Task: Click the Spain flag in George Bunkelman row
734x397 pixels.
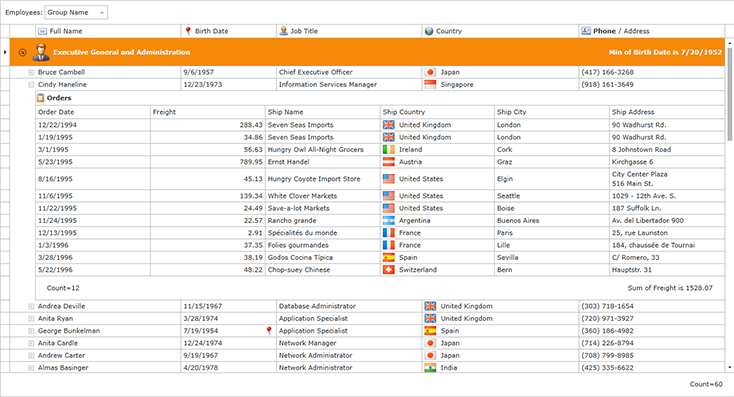Action: [430, 331]
